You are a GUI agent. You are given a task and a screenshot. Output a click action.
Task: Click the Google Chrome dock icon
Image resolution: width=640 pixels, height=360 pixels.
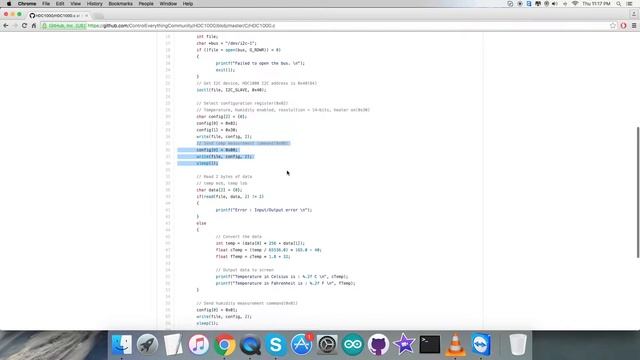pos(224,344)
